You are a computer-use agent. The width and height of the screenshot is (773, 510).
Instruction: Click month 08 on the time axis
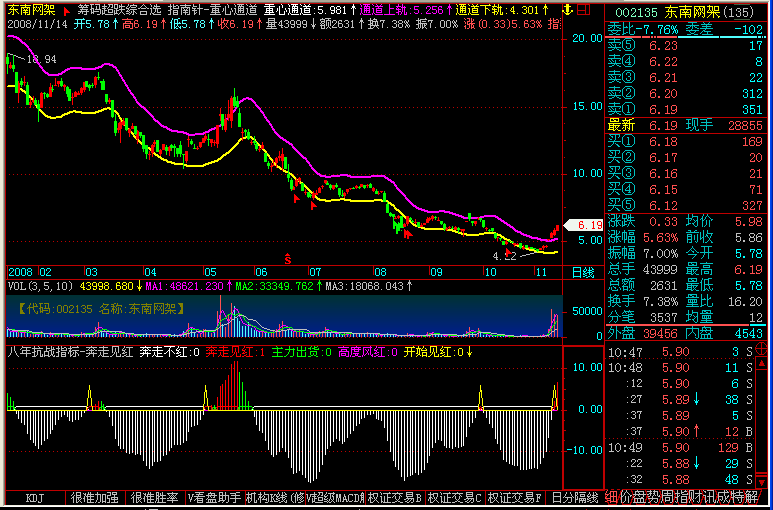[x=381, y=272]
